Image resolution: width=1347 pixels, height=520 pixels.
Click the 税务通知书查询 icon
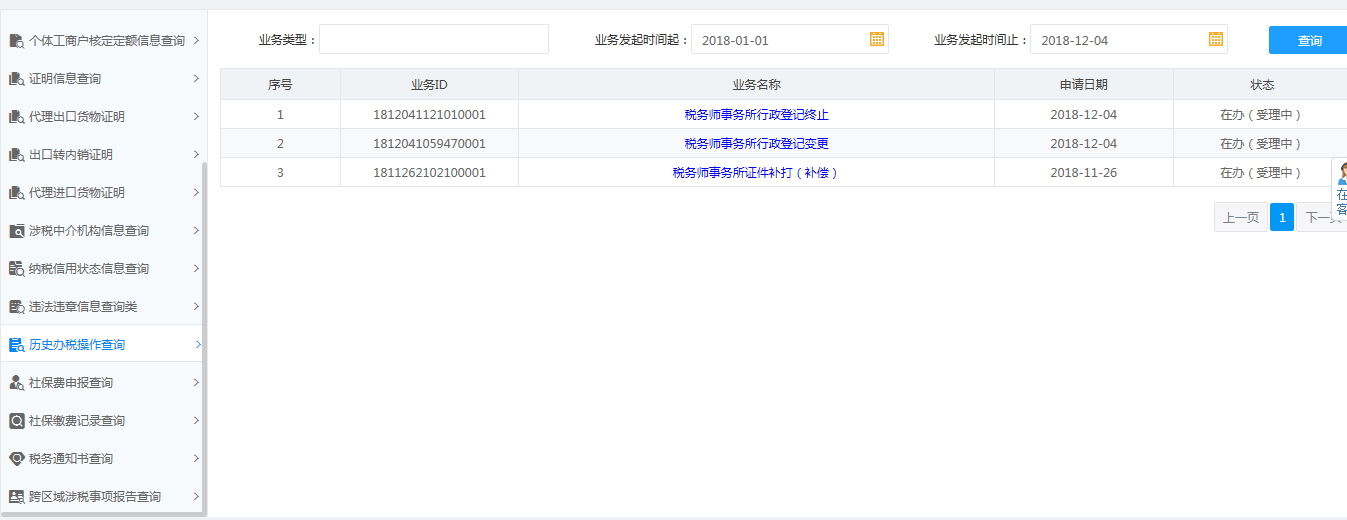pos(16,459)
